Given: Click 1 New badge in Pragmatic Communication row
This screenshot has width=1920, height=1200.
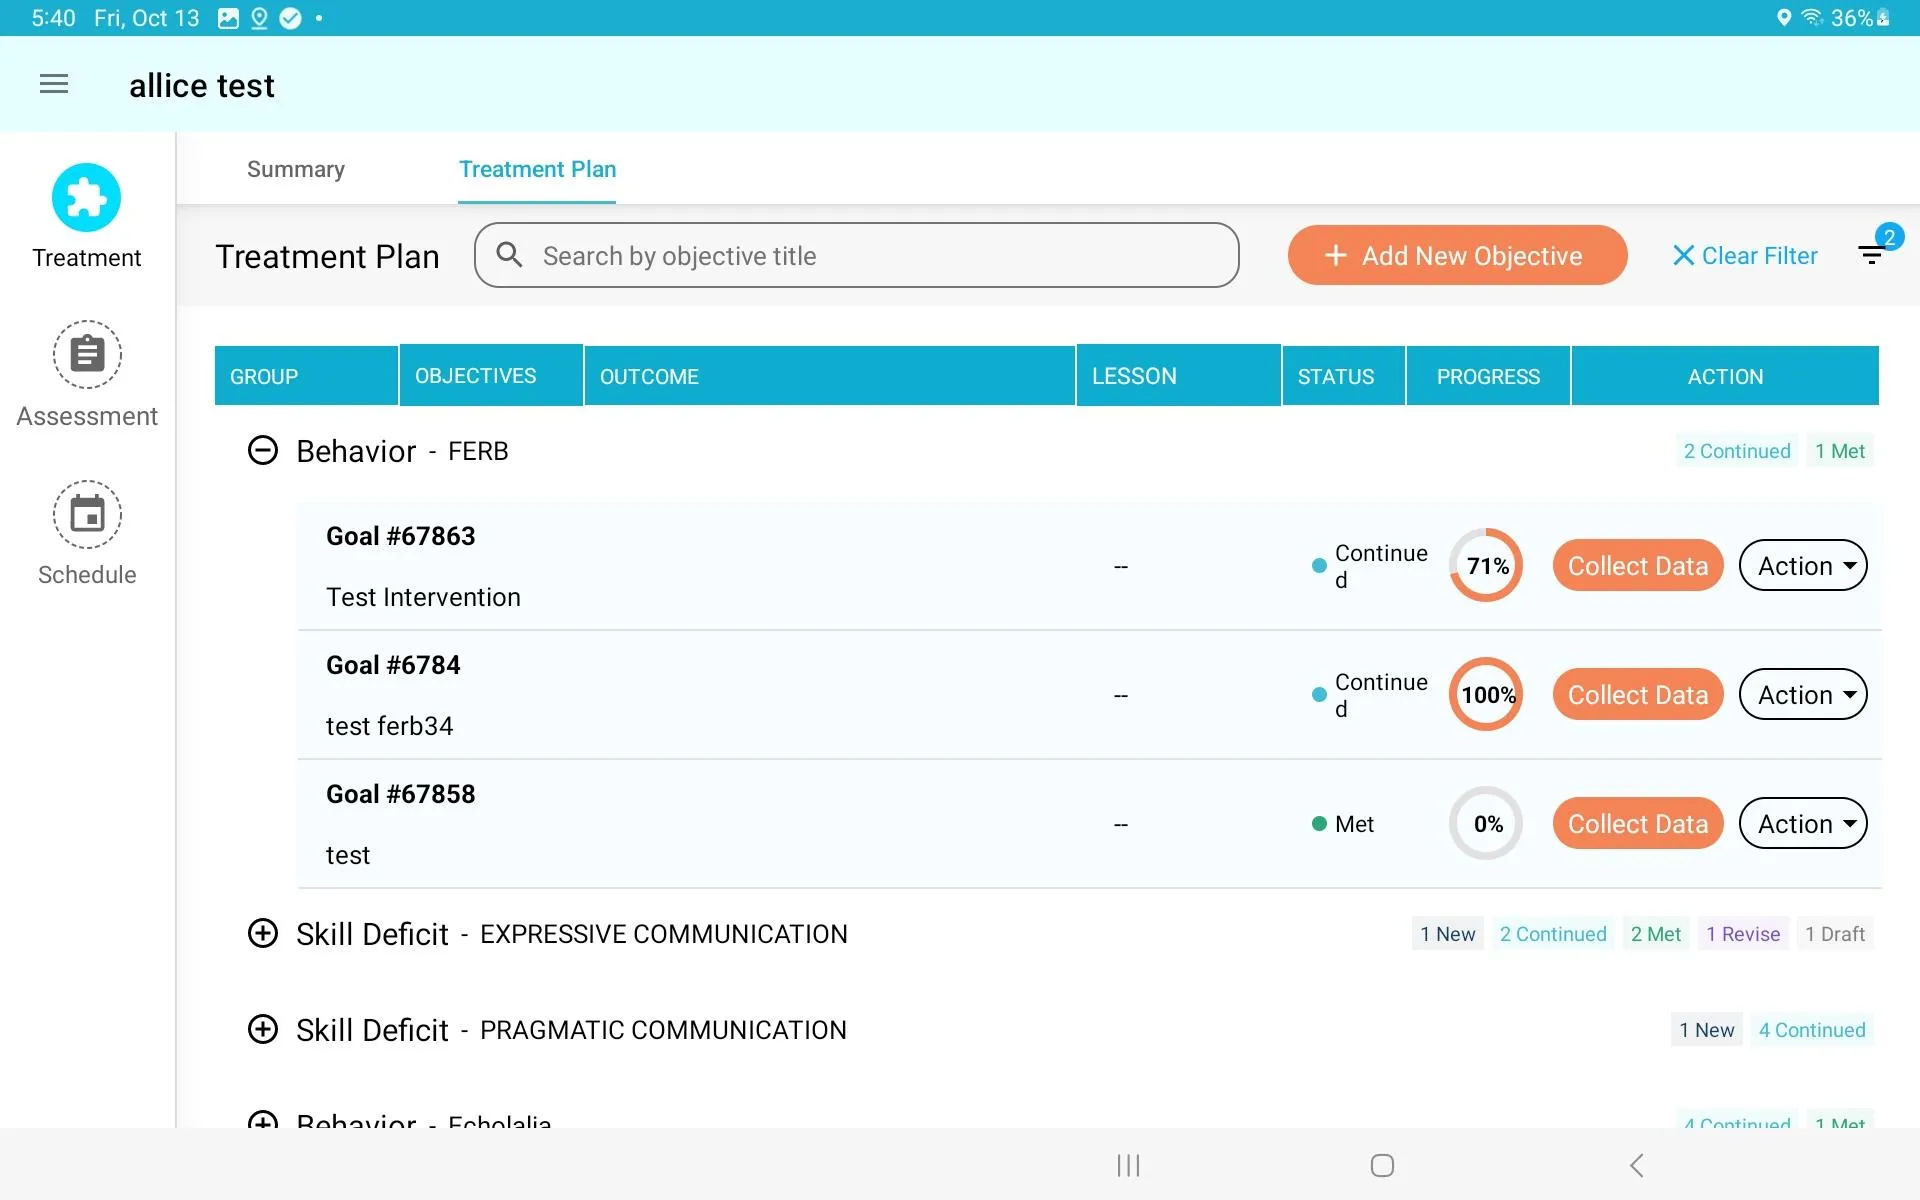Looking at the screenshot, I should (x=1706, y=1030).
